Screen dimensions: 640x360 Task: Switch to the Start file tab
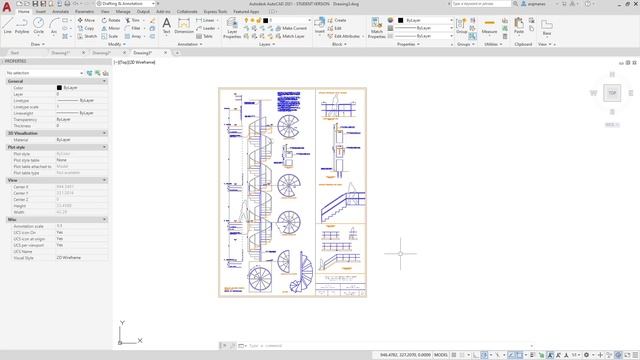15,53
